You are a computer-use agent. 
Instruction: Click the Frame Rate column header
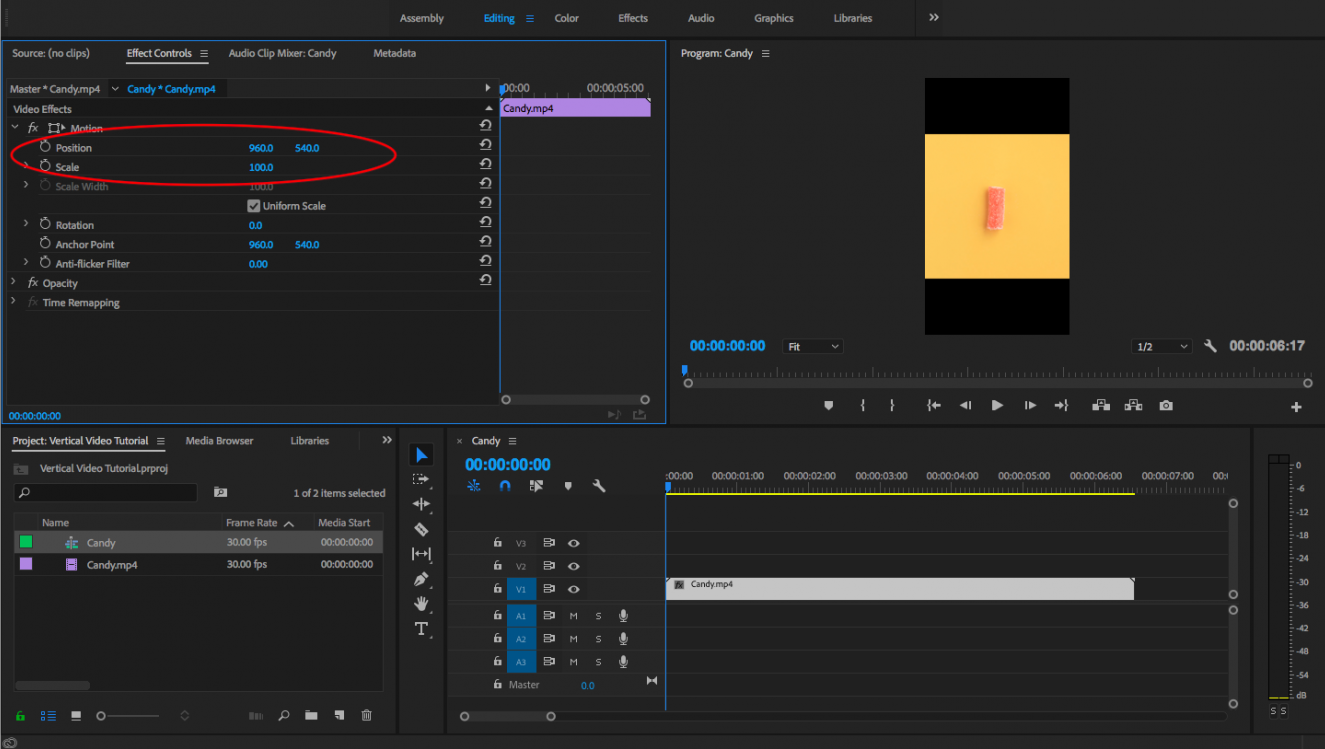point(252,523)
